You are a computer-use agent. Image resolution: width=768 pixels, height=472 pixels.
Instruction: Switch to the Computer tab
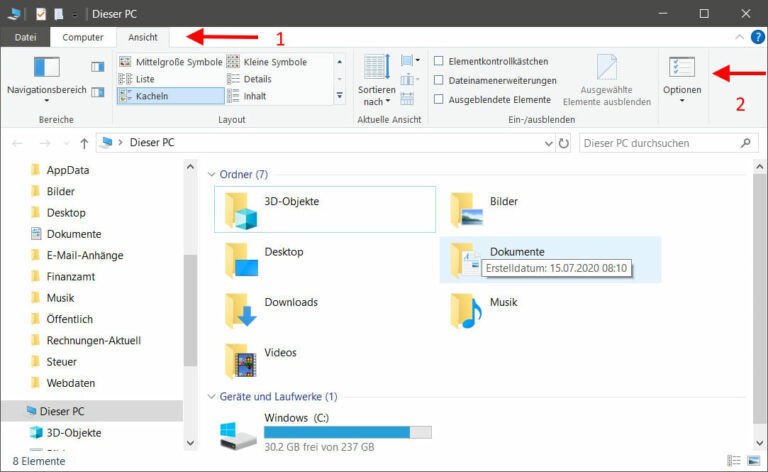click(x=83, y=37)
